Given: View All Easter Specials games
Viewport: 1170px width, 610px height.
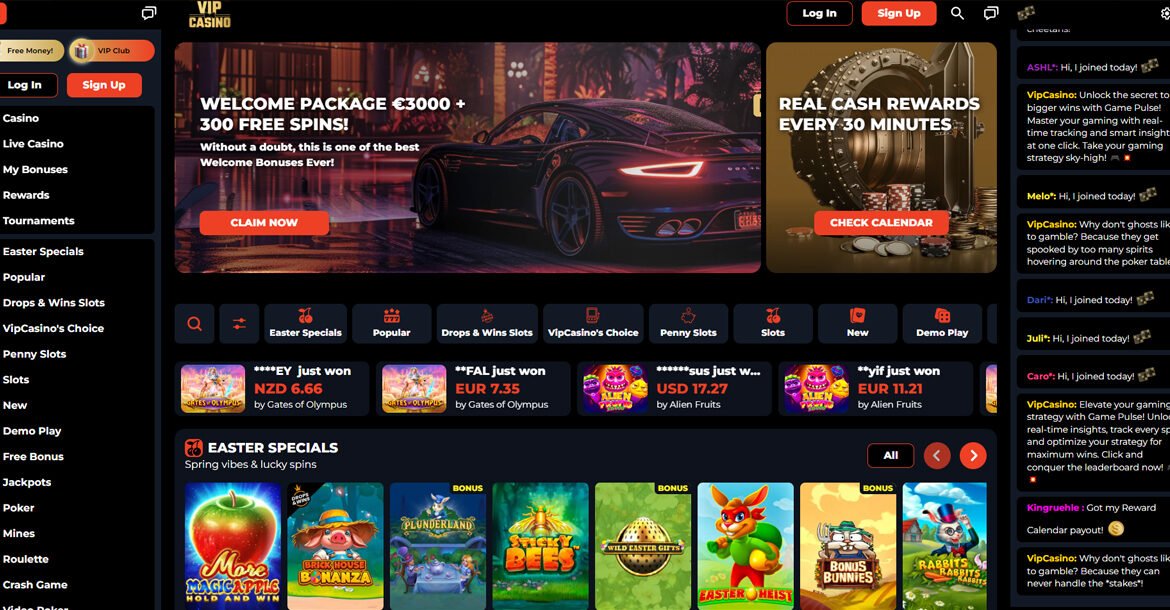Looking at the screenshot, I should coord(891,456).
